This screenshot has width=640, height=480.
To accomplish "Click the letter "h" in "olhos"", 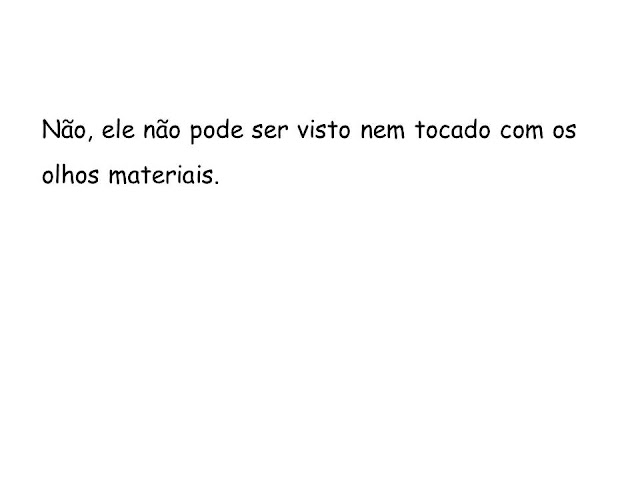I will click(x=67, y=174).
